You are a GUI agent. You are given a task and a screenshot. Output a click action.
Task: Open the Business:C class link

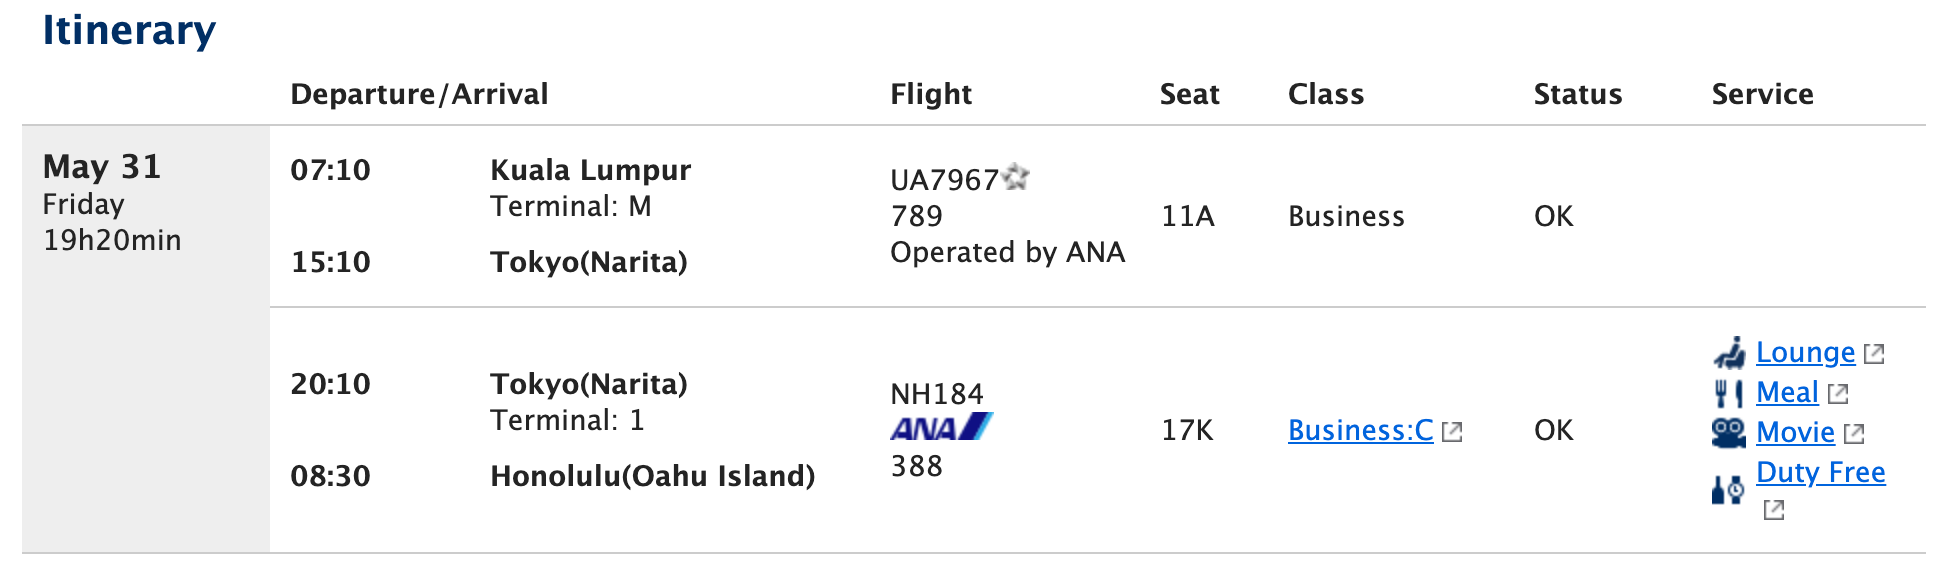point(1360,430)
